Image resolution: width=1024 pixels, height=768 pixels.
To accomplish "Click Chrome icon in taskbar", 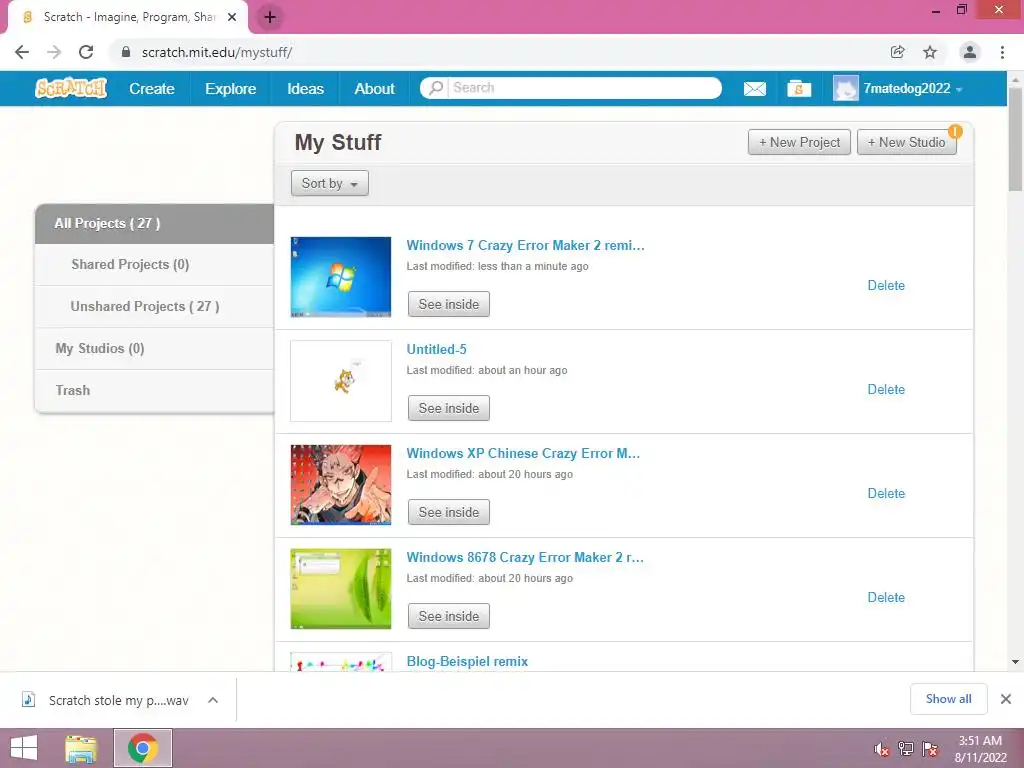I will pos(143,748).
